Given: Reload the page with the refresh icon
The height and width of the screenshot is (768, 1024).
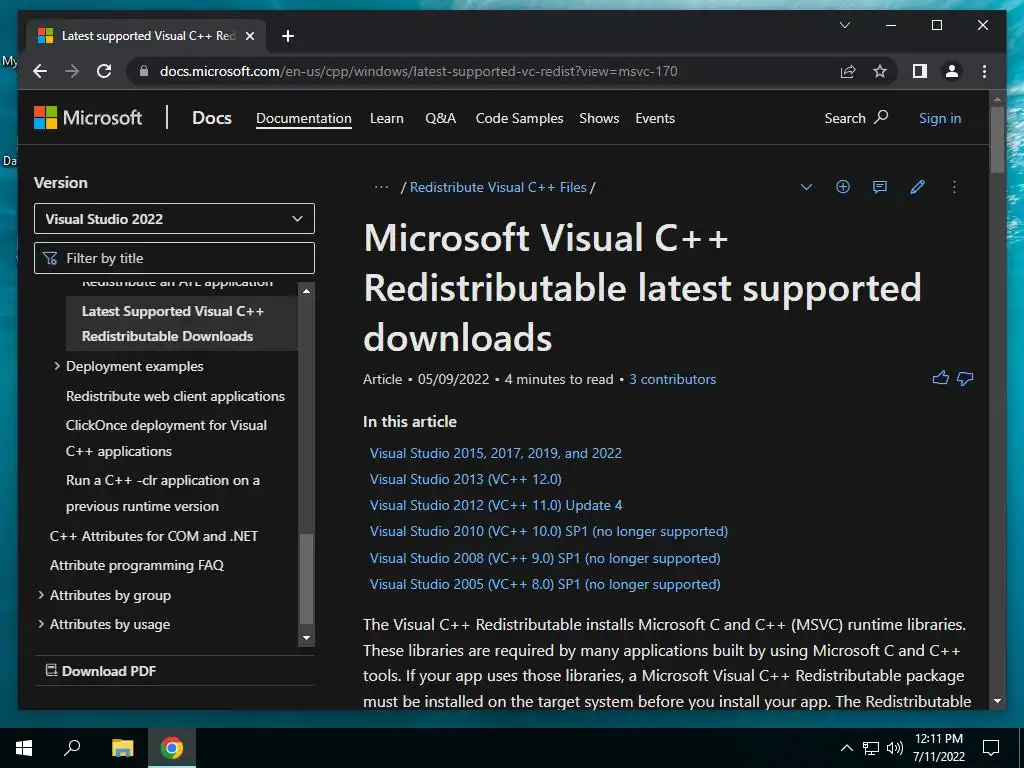Looking at the screenshot, I should [104, 71].
